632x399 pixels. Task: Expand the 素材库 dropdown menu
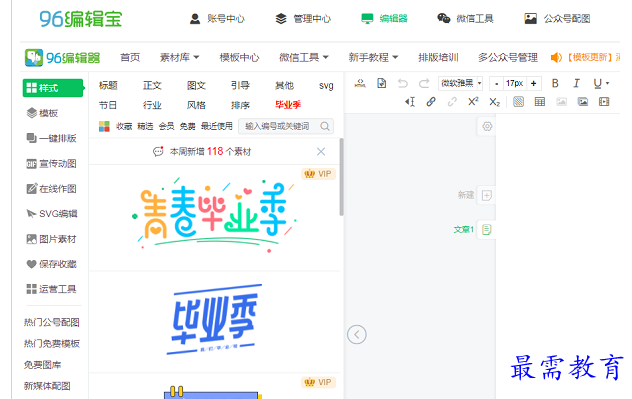pyautogui.click(x=179, y=58)
